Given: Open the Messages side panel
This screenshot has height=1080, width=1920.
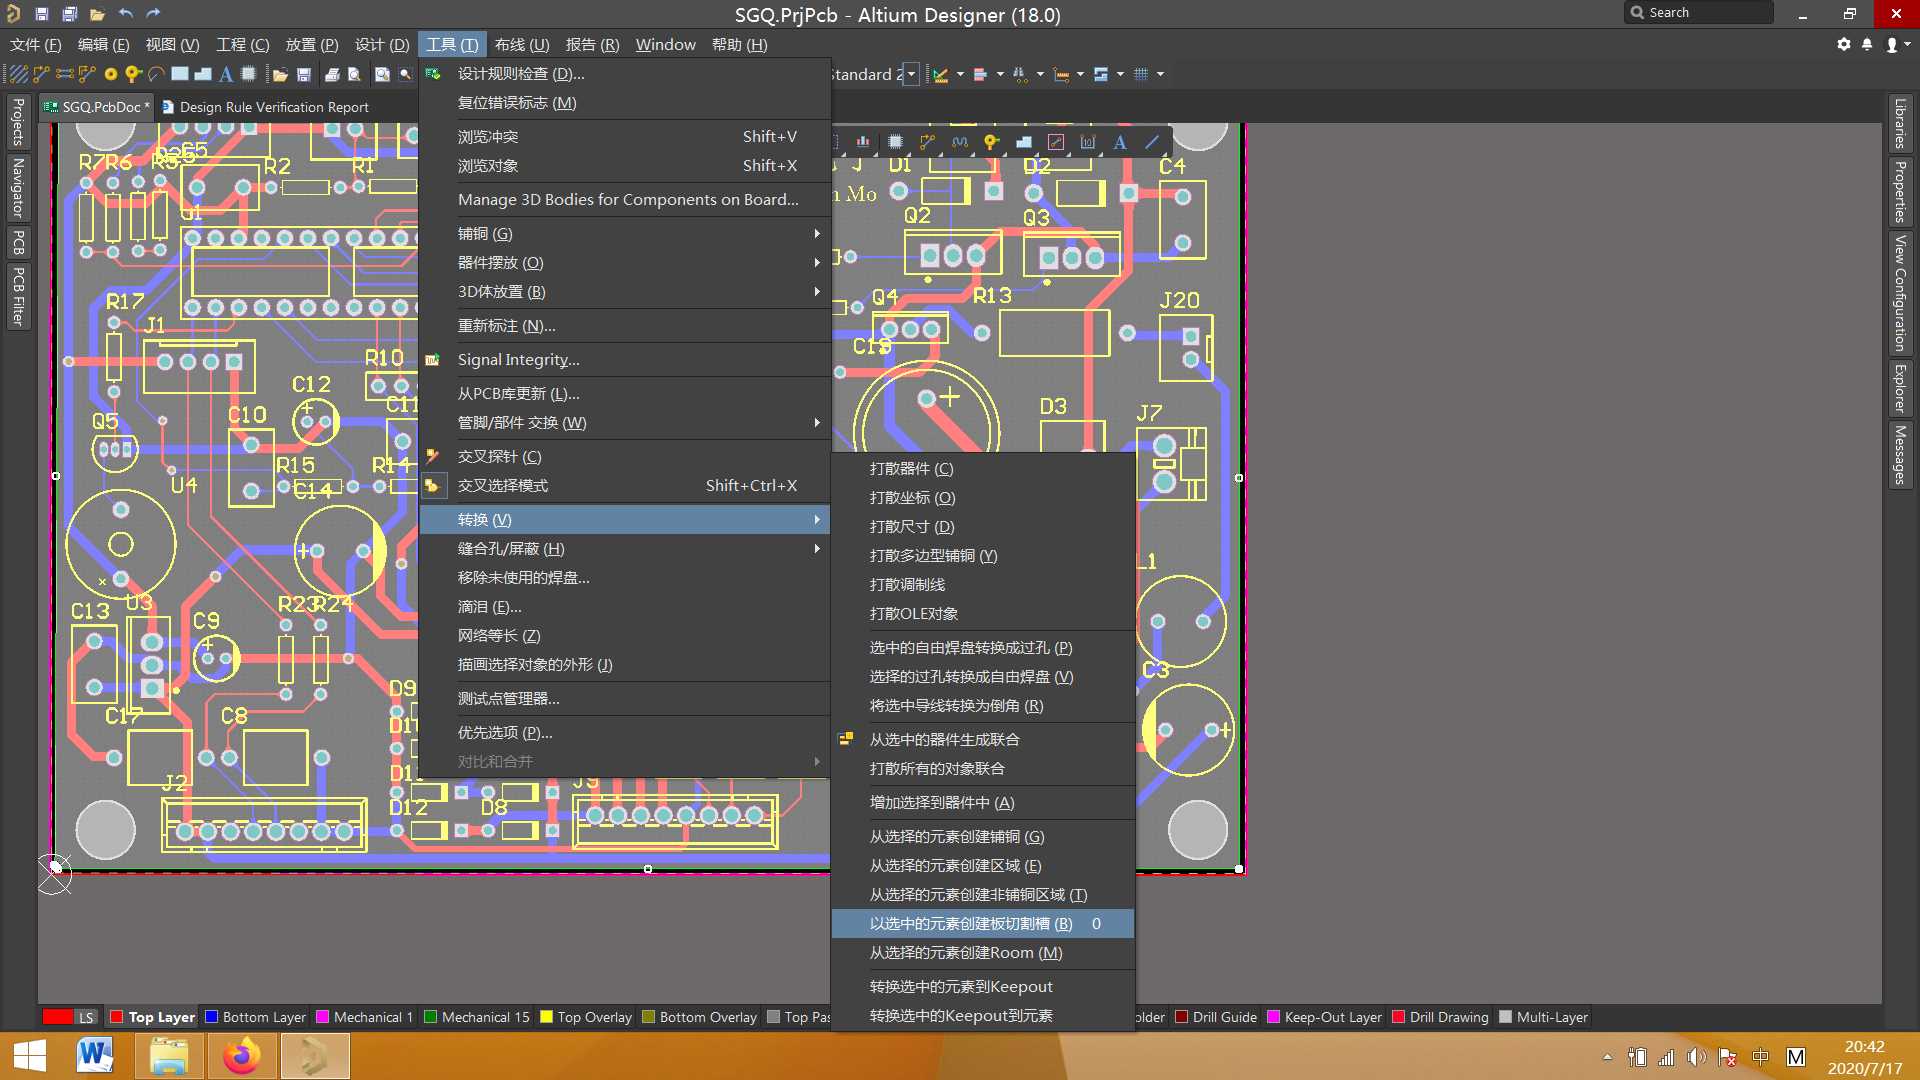Looking at the screenshot, I should click(x=1900, y=455).
